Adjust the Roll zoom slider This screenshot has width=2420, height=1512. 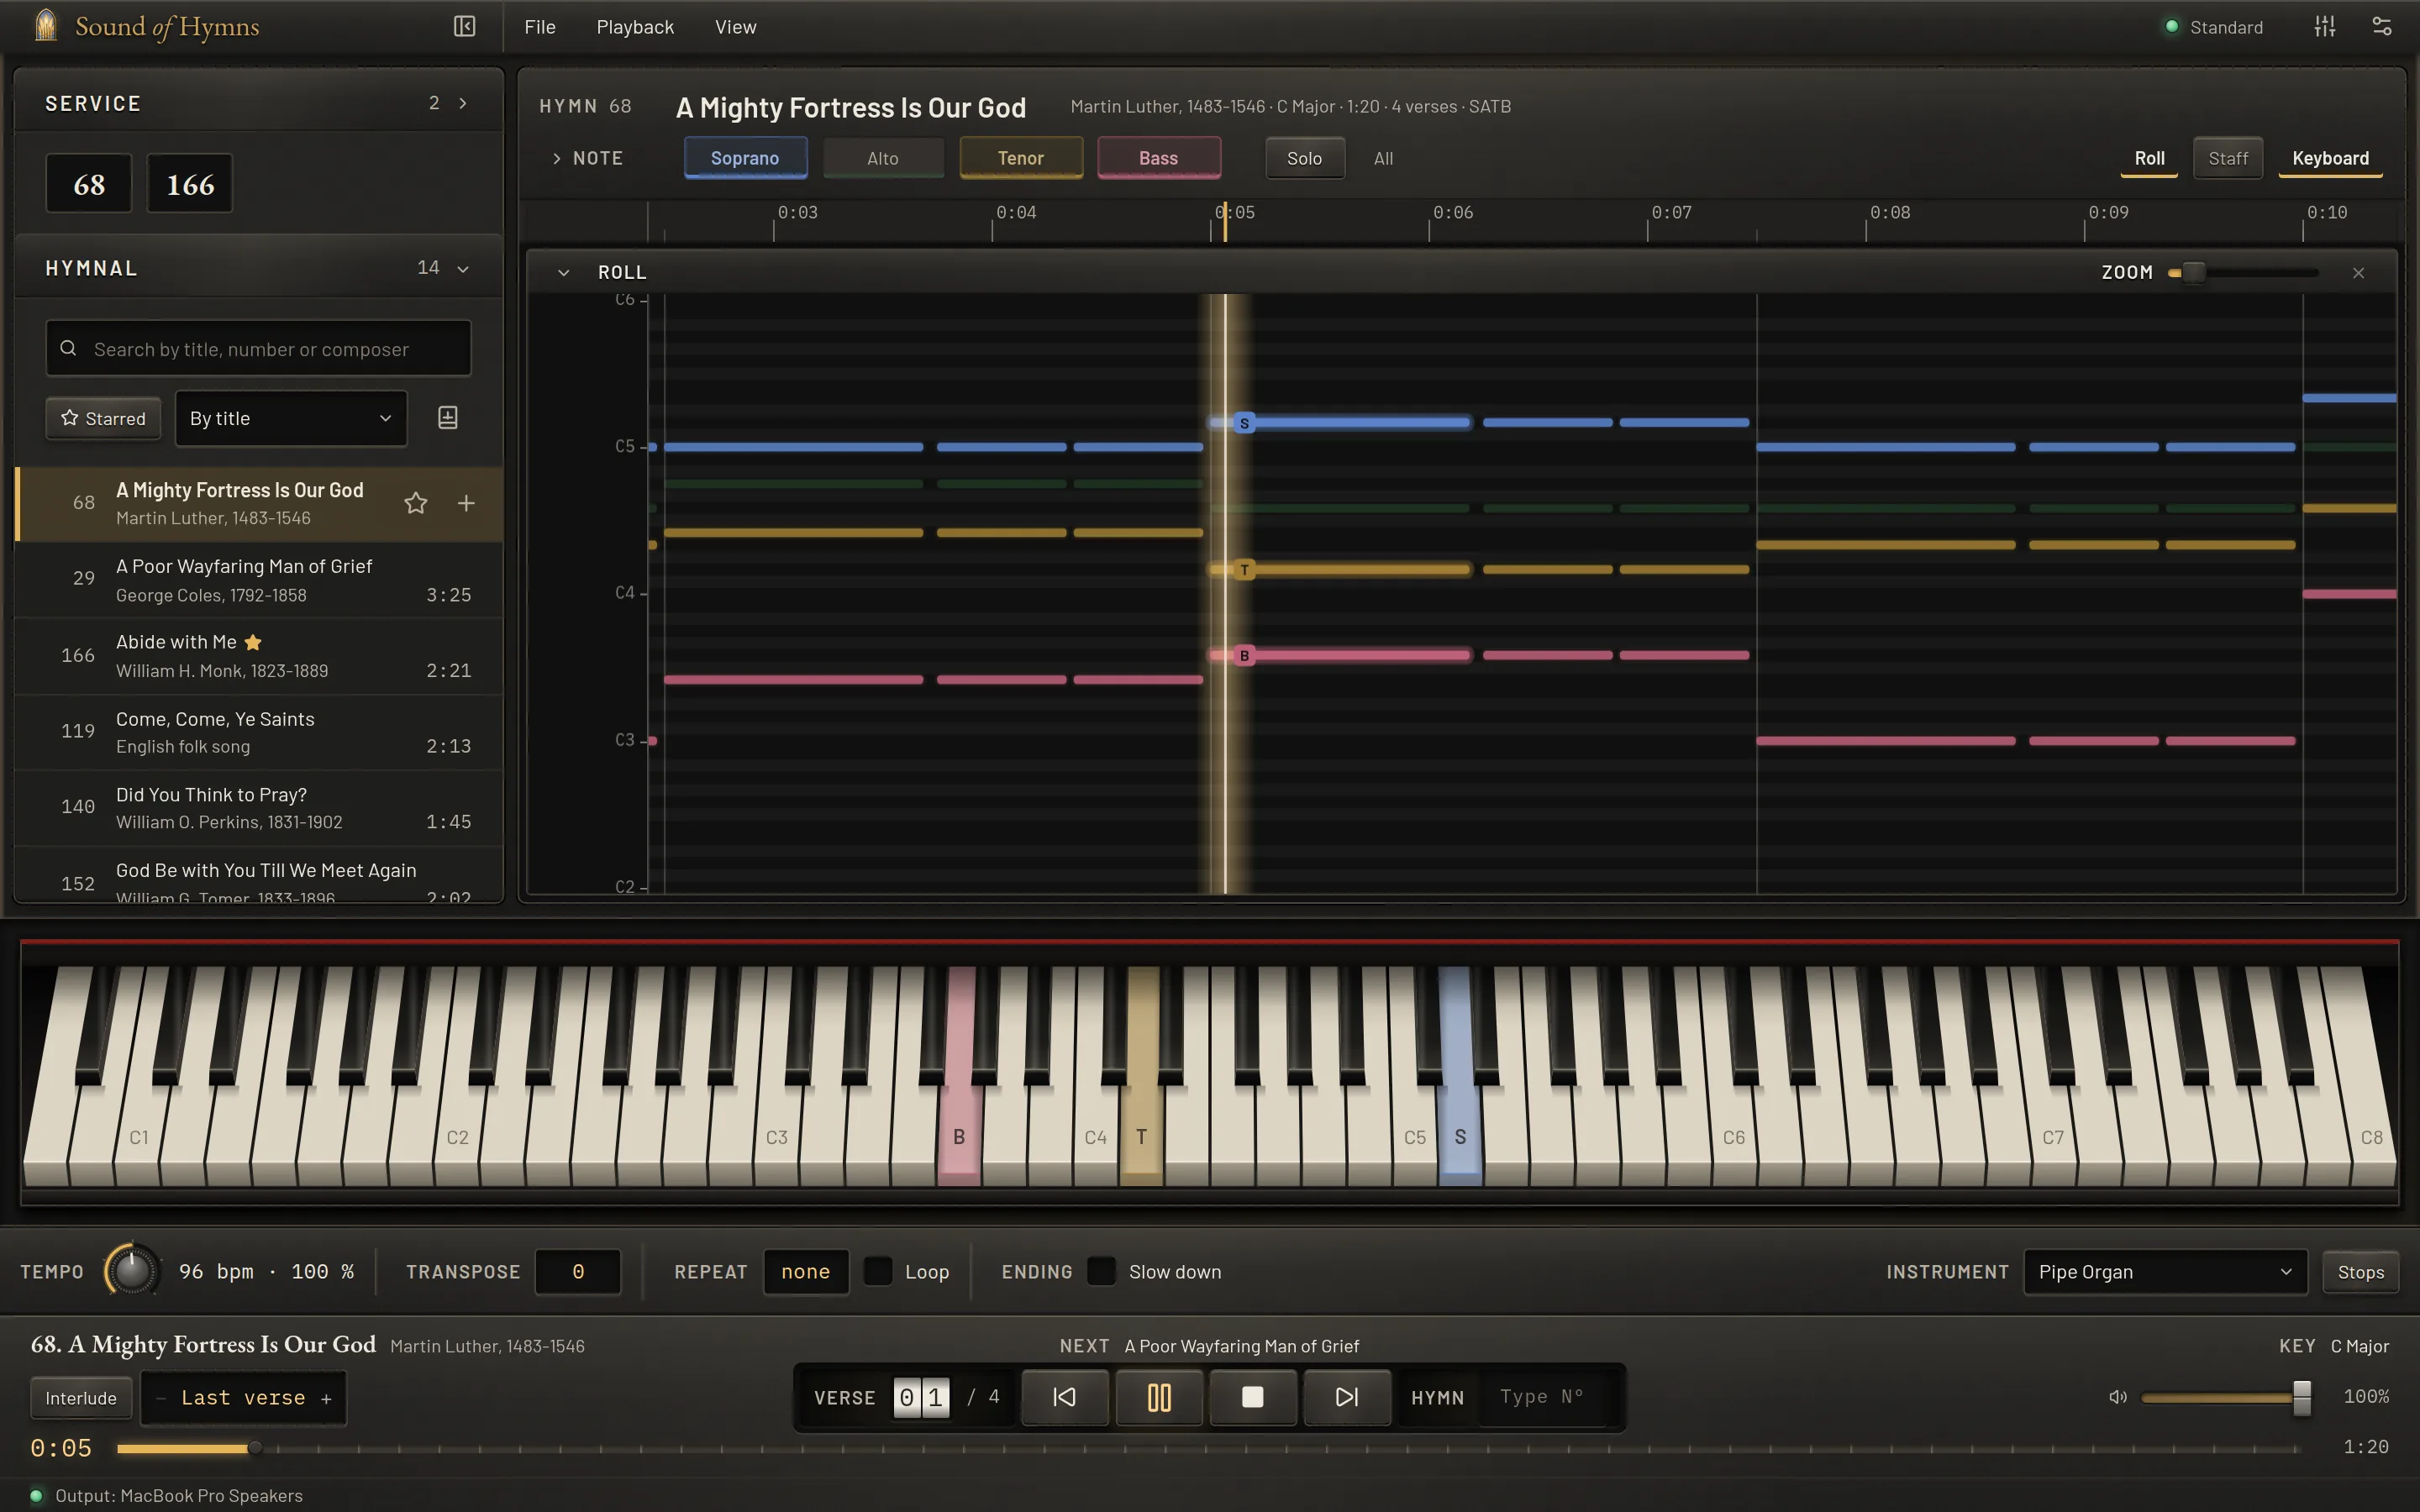(x=2192, y=273)
